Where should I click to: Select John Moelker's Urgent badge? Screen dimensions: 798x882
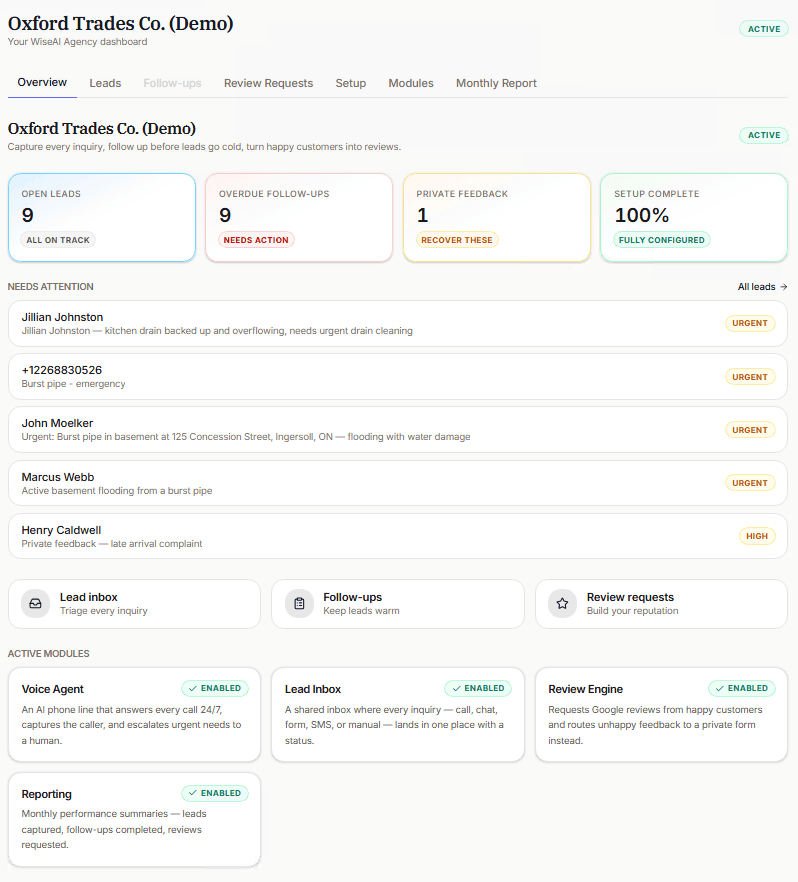pos(750,430)
